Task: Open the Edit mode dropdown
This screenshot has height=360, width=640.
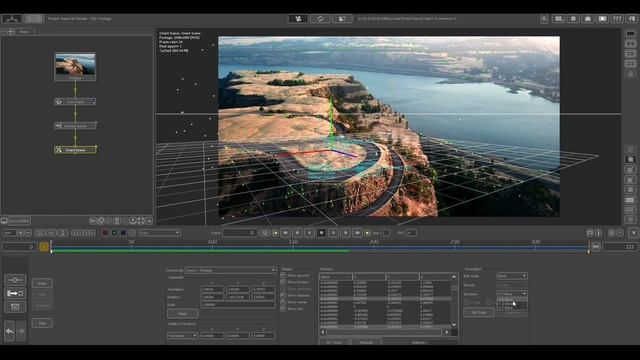Action: coord(512,276)
